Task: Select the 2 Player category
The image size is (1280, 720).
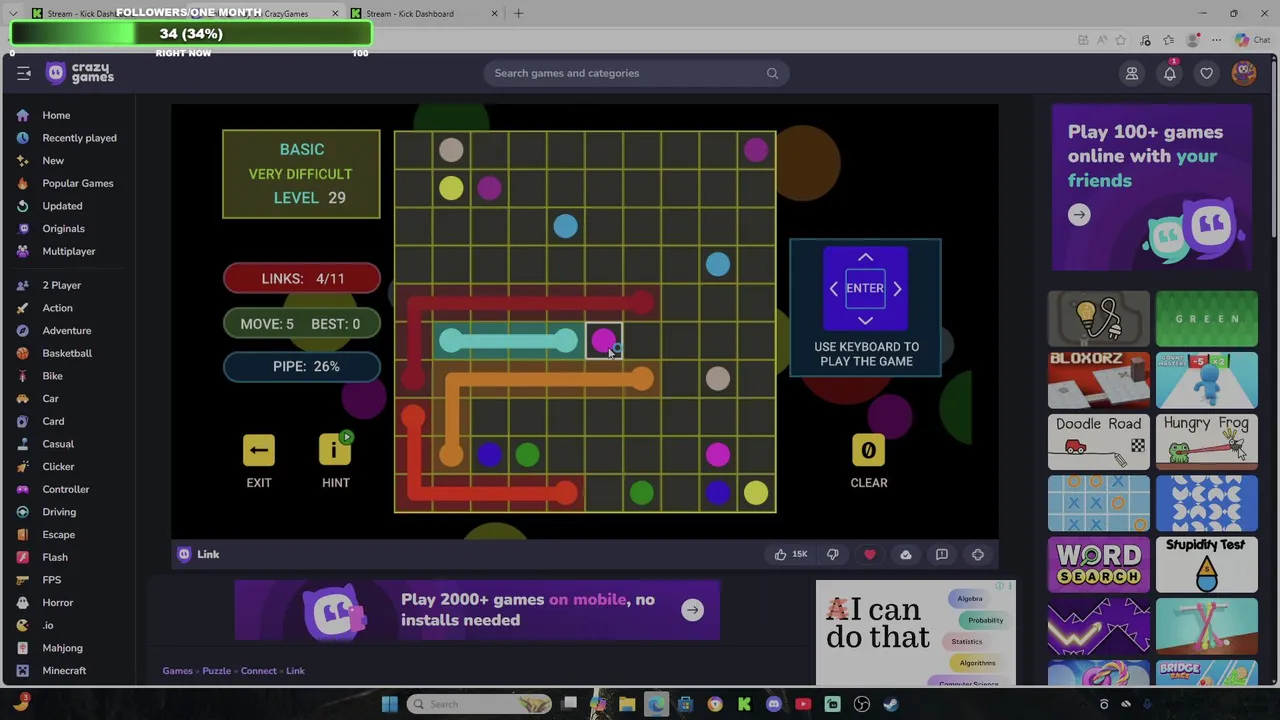Action: pos(62,285)
